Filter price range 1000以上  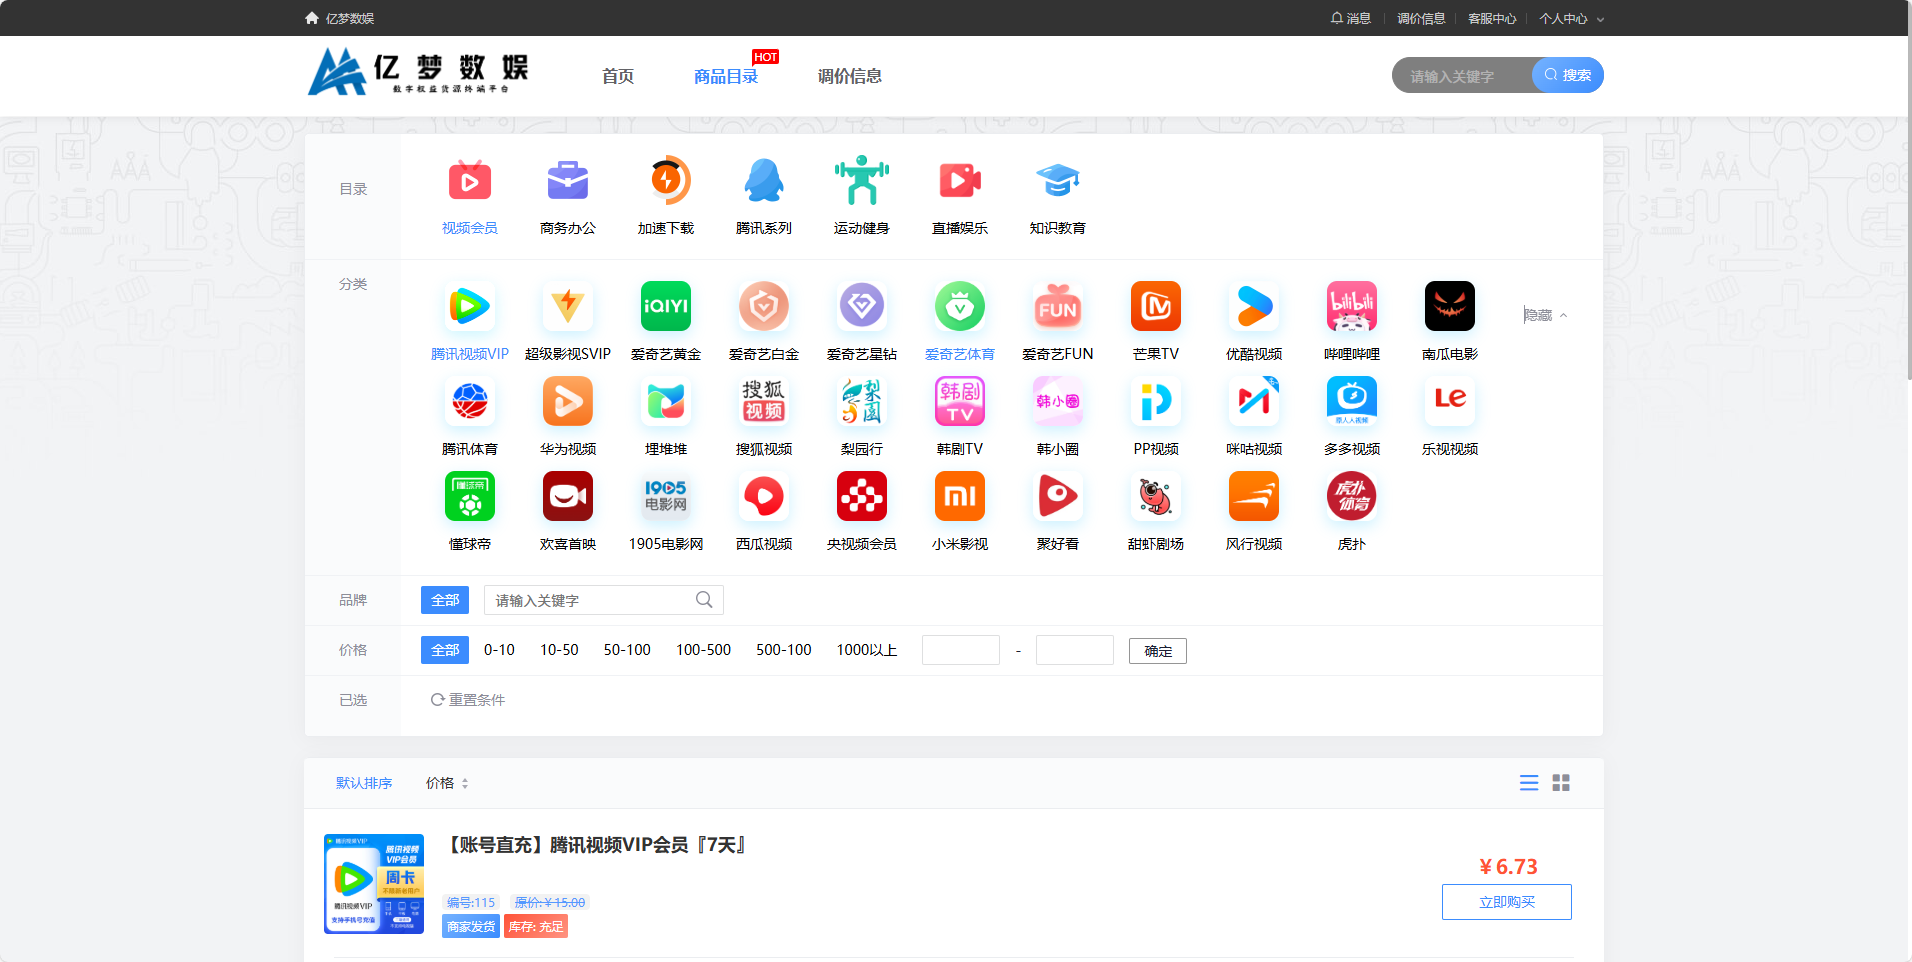[867, 650]
